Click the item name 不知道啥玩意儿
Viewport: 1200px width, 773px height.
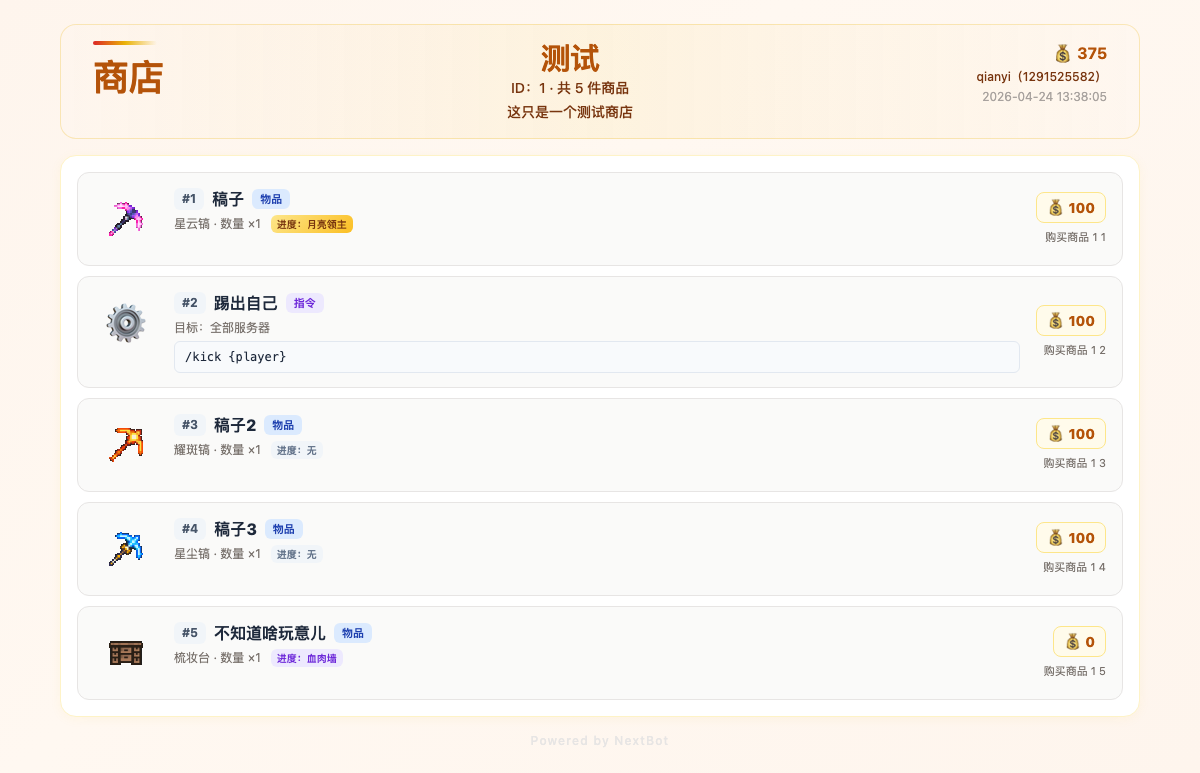270,633
